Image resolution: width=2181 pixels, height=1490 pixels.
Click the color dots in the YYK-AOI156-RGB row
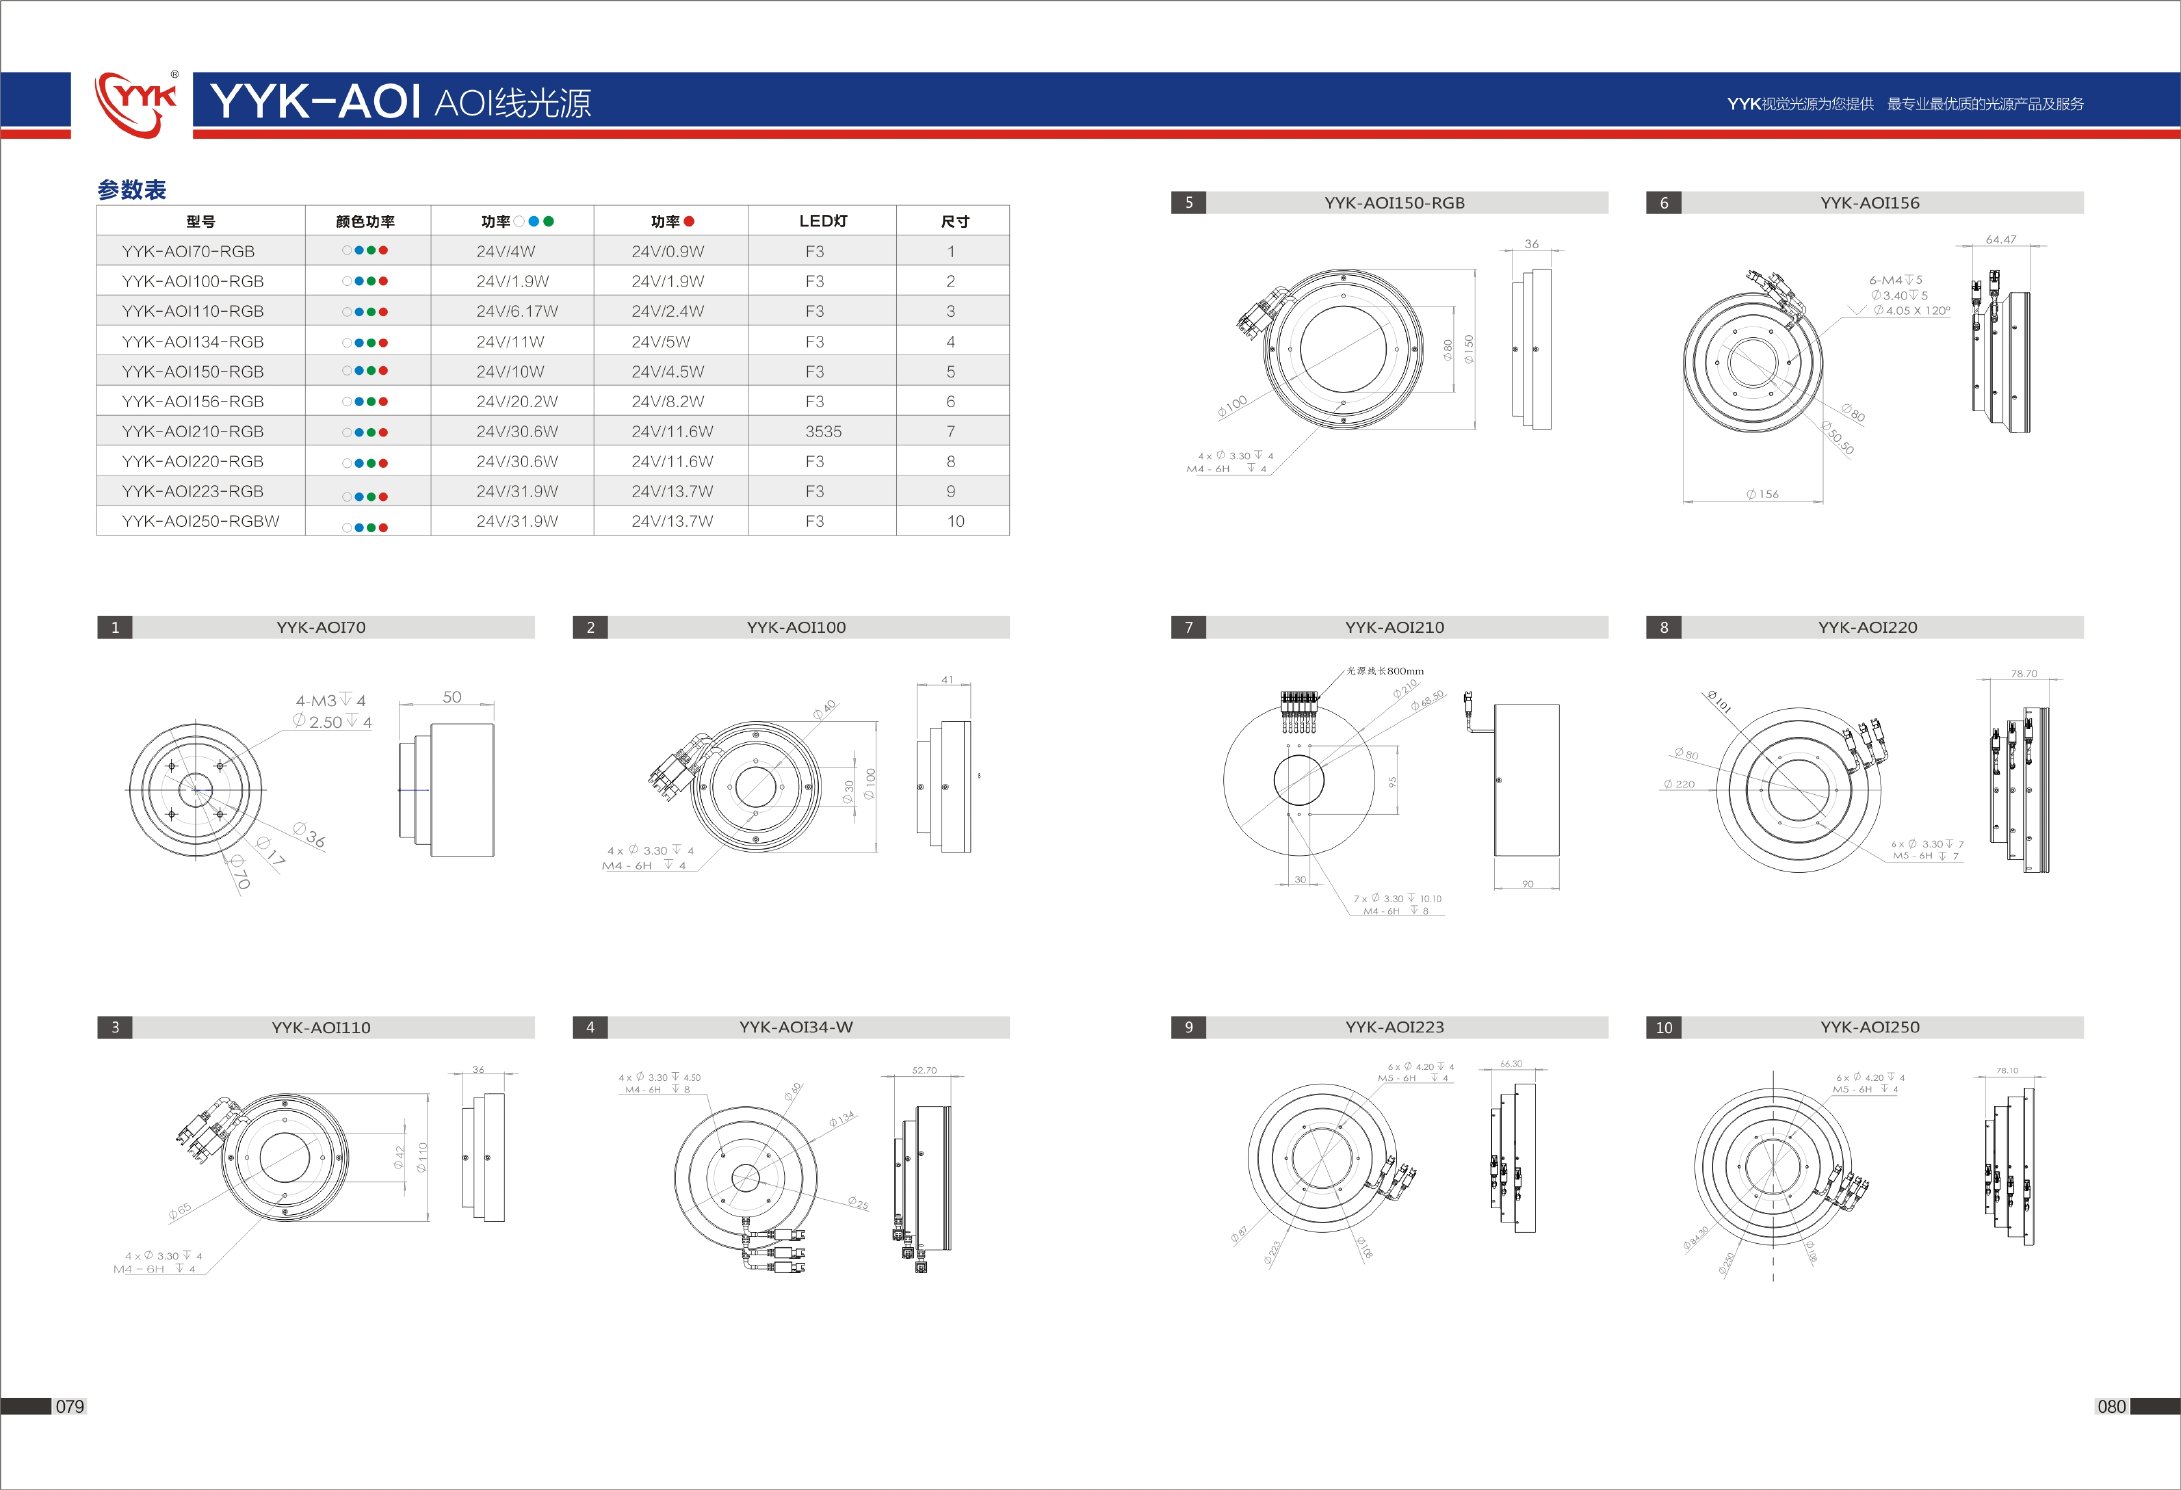365,402
